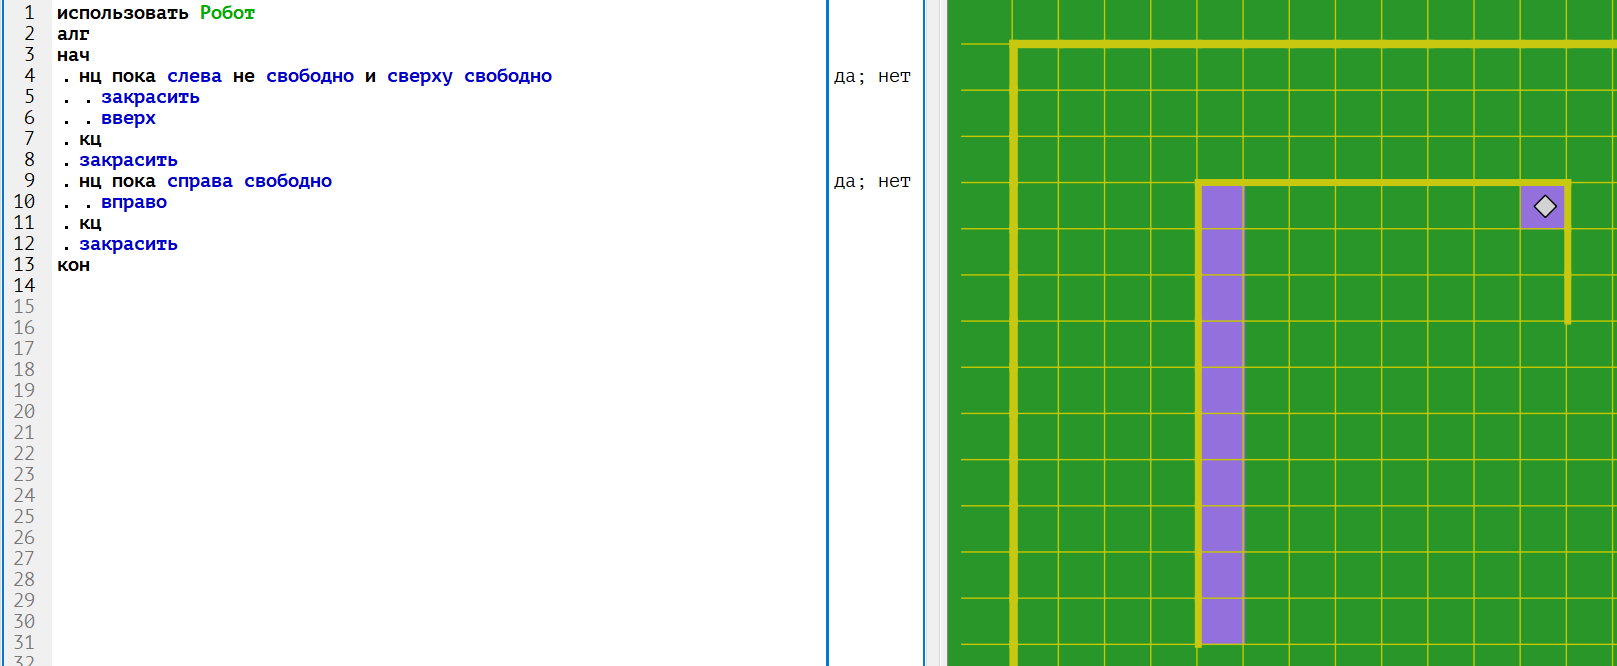Image resolution: width=1617 pixels, height=666 pixels.
Task: Click the final "закрасить" on line 12
Action: point(128,244)
